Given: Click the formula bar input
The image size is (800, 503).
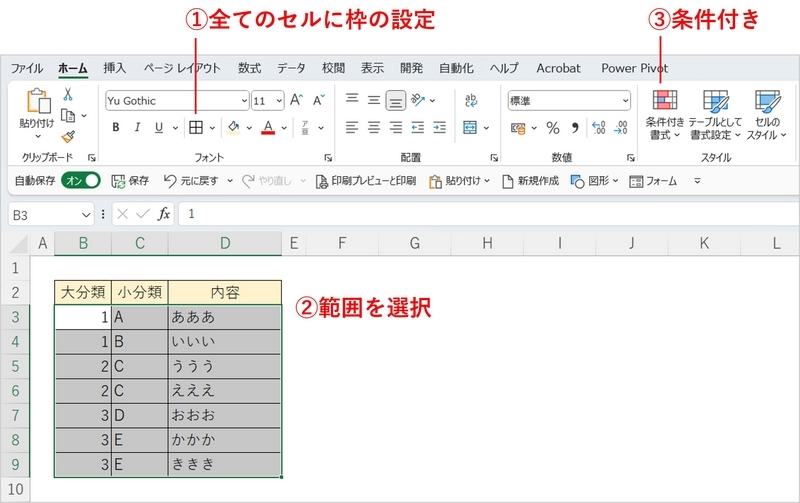Looking at the screenshot, I should [x=489, y=214].
